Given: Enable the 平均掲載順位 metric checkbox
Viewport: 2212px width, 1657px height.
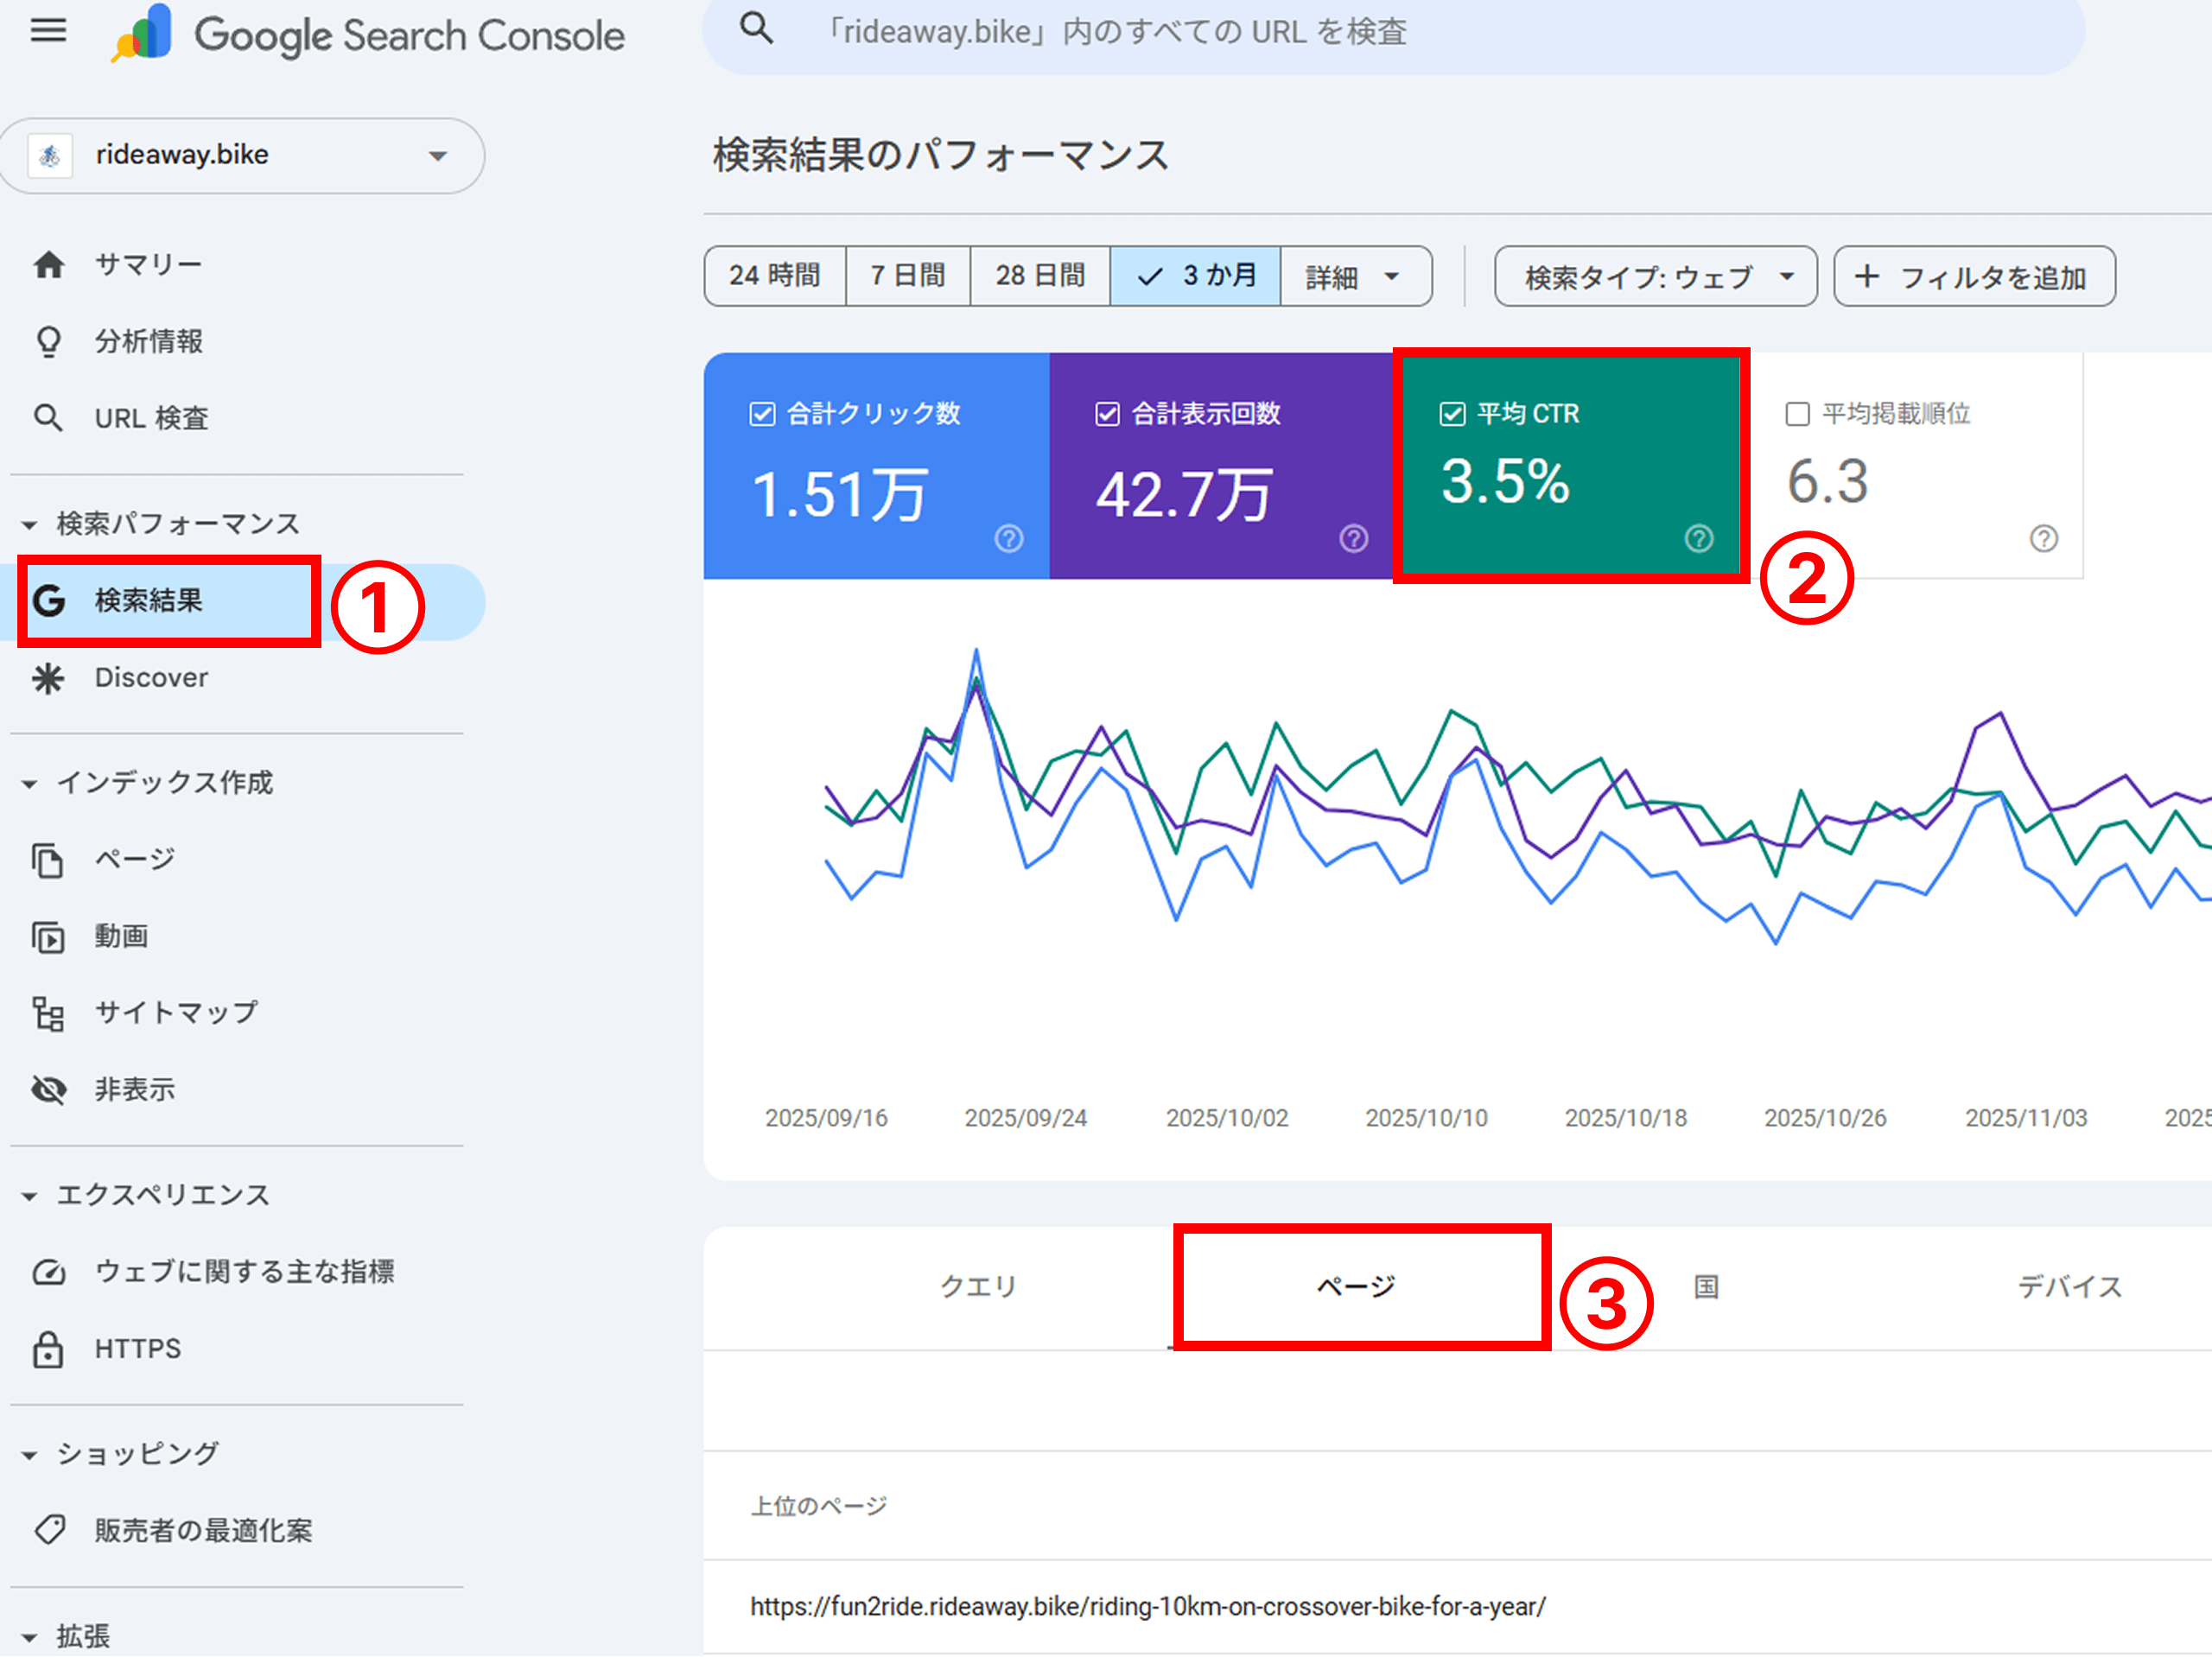Looking at the screenshot, I should [x=1797, y=413].
